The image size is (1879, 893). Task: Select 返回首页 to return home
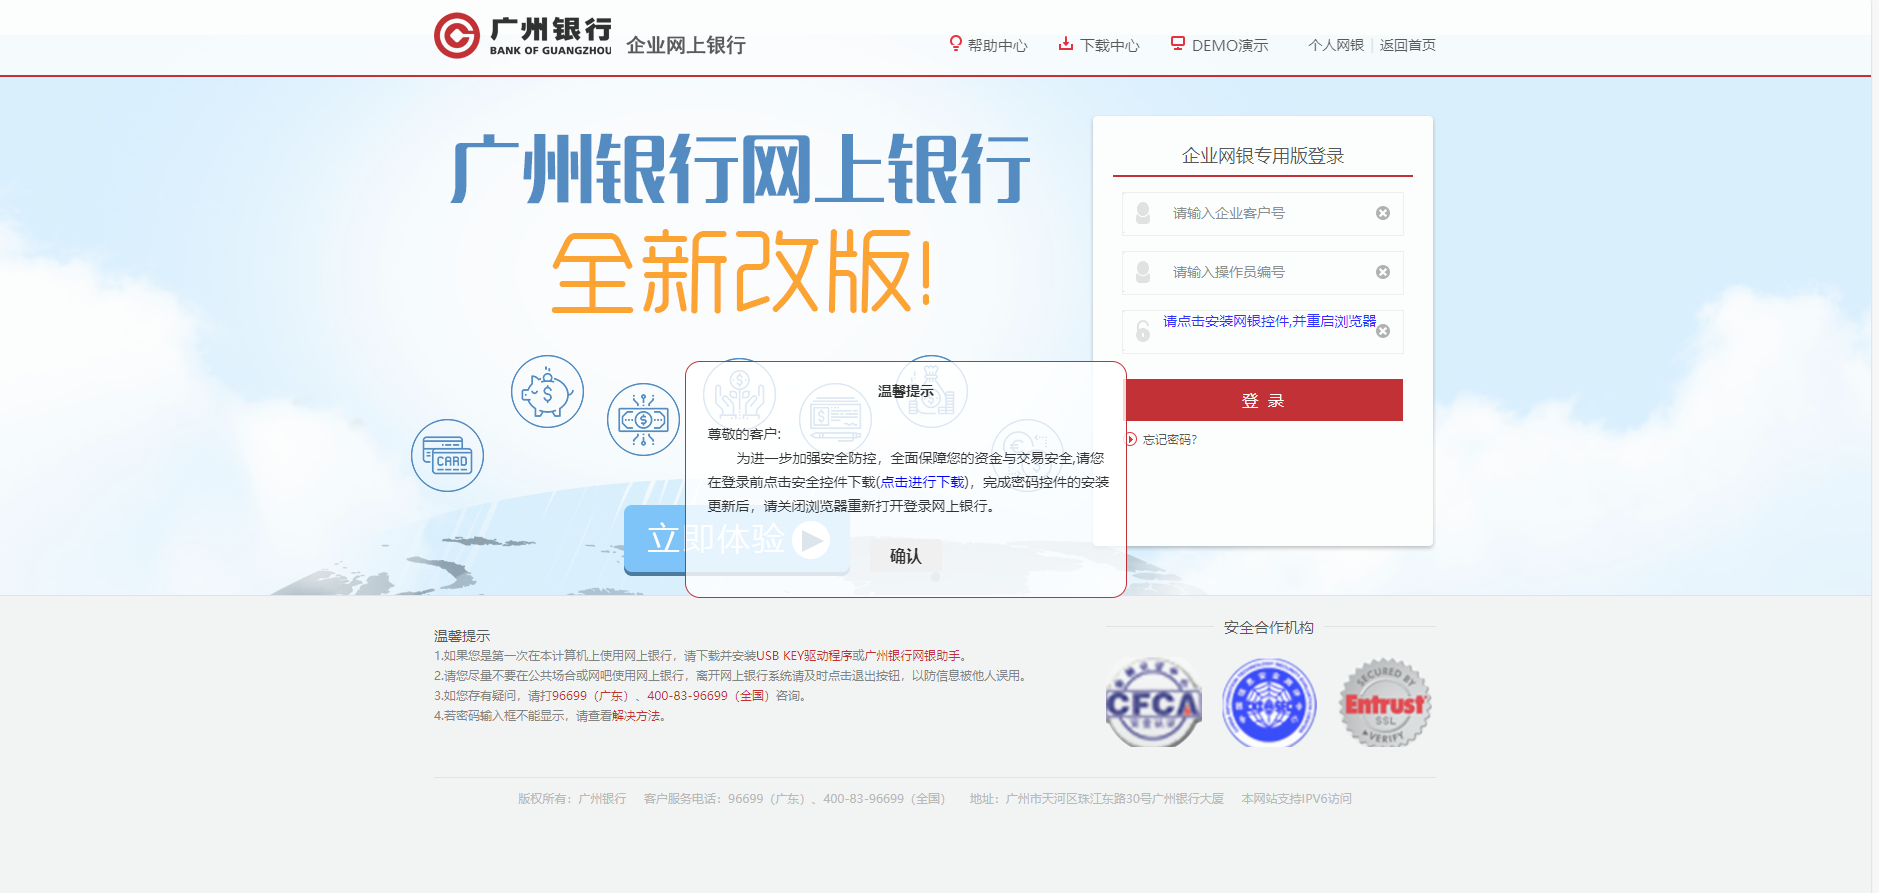1408,45
